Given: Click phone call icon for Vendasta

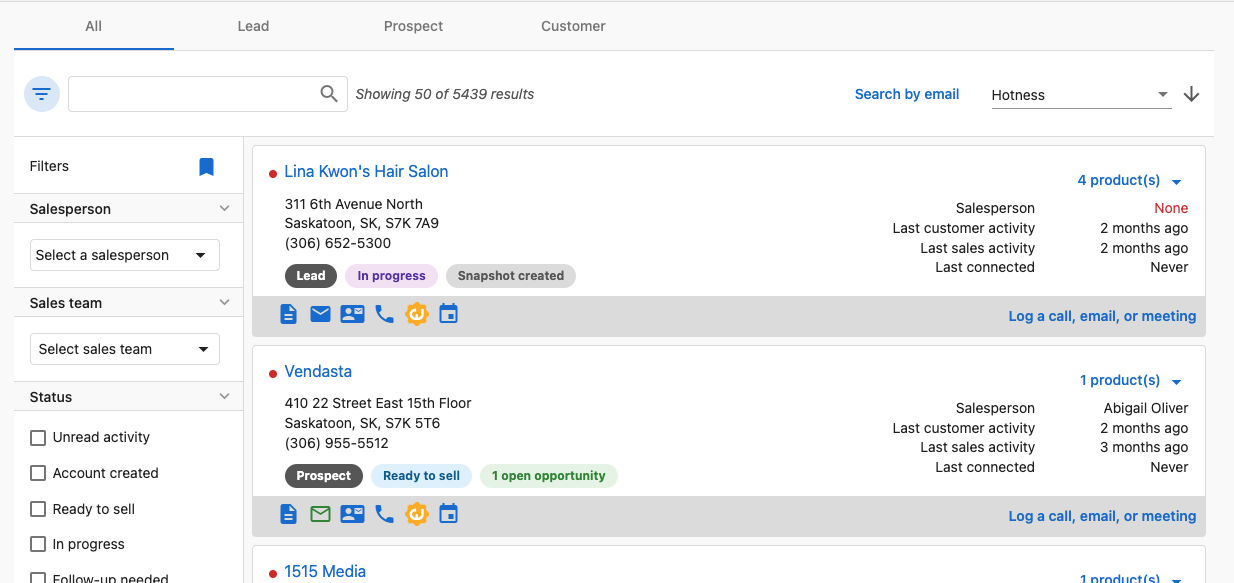Looking at the screenshot, I should point(384,515).
